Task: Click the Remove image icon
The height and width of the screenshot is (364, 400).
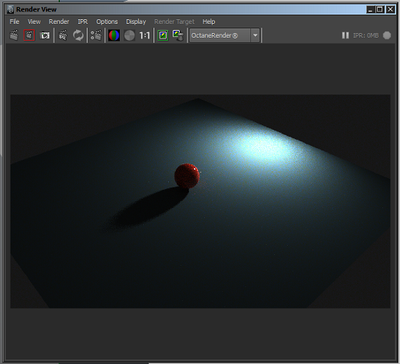Action: point(178,35)
